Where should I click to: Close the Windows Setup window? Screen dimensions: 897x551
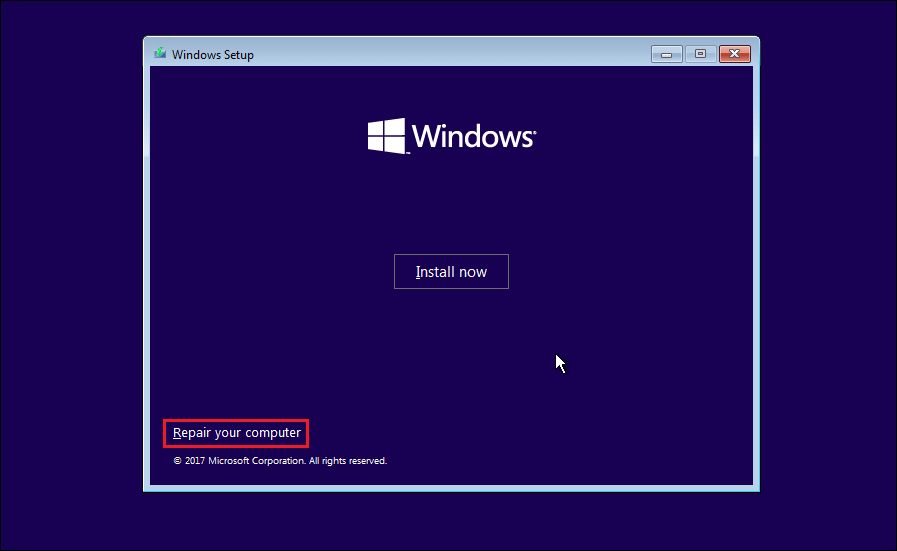(x=735, y=54)
